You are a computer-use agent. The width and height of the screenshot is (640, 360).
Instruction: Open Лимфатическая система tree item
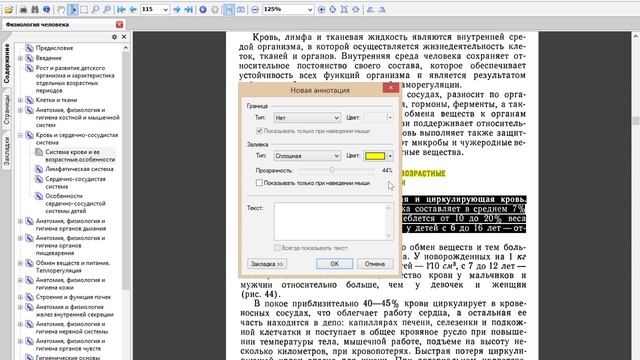79,169
